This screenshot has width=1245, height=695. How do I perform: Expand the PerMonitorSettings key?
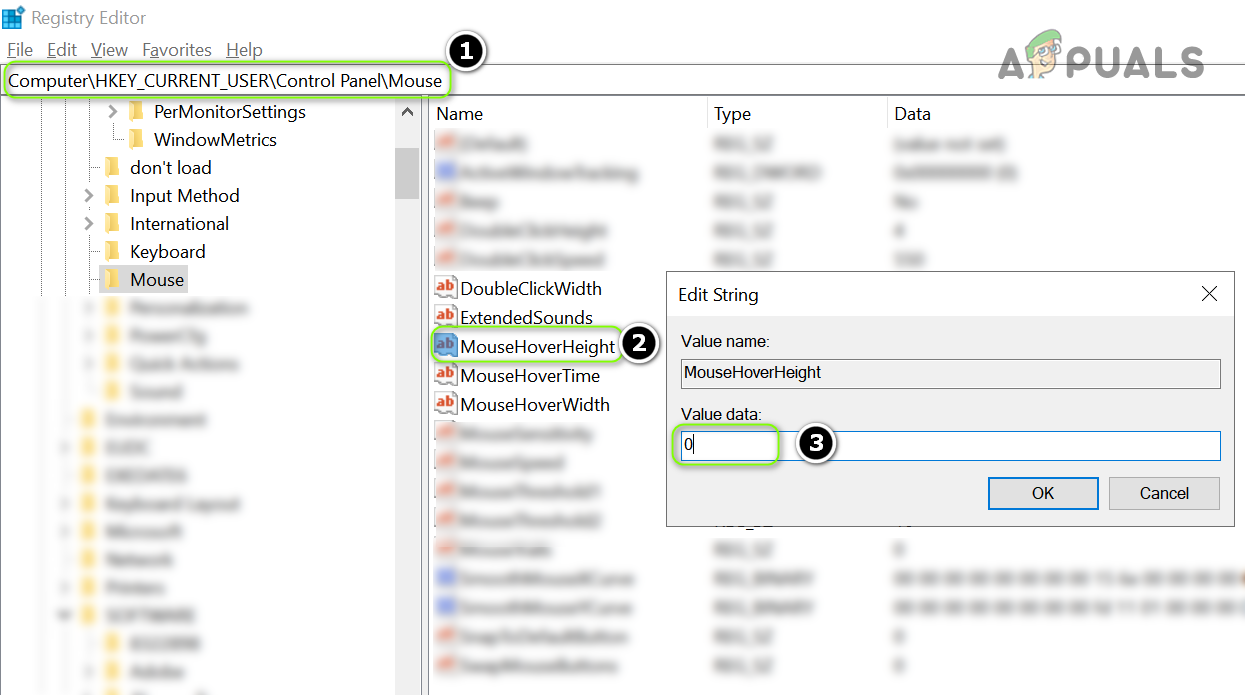pos(113,112)
